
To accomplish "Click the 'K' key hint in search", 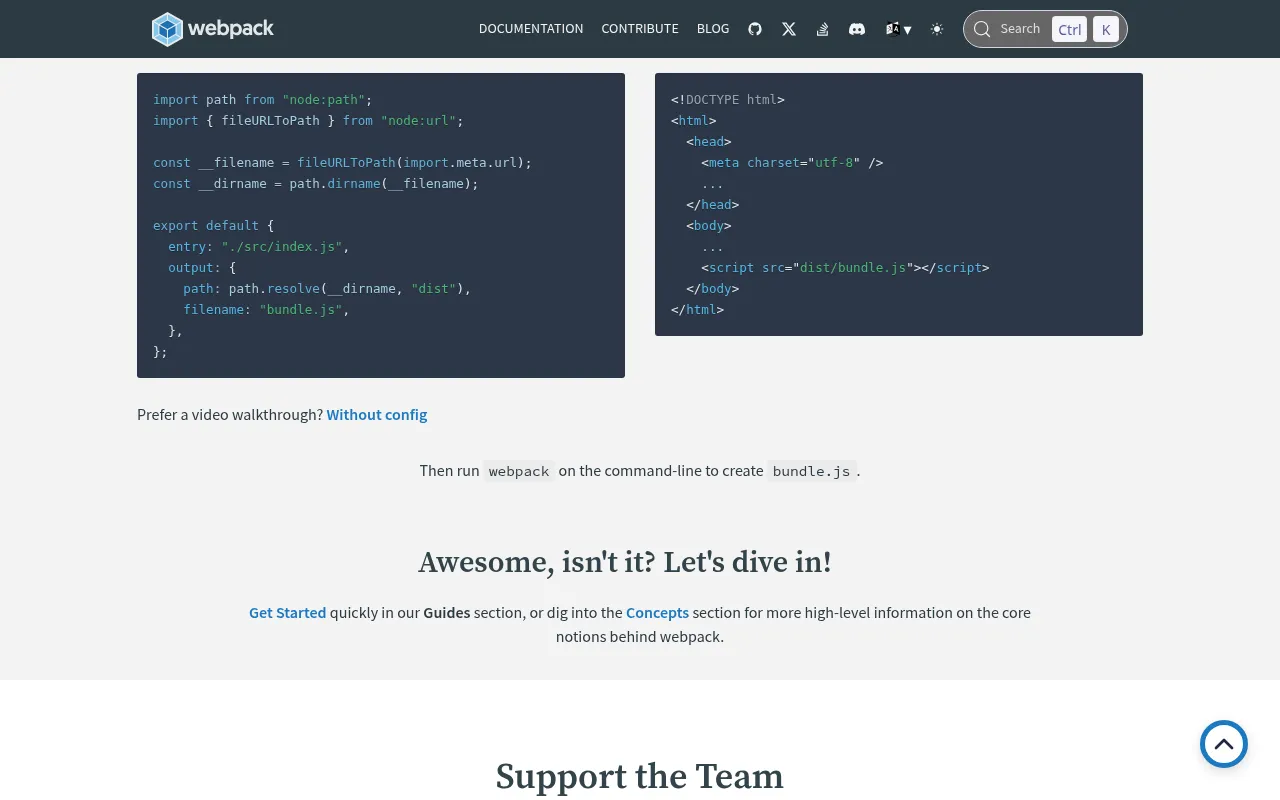I will tap(1106, 29).
